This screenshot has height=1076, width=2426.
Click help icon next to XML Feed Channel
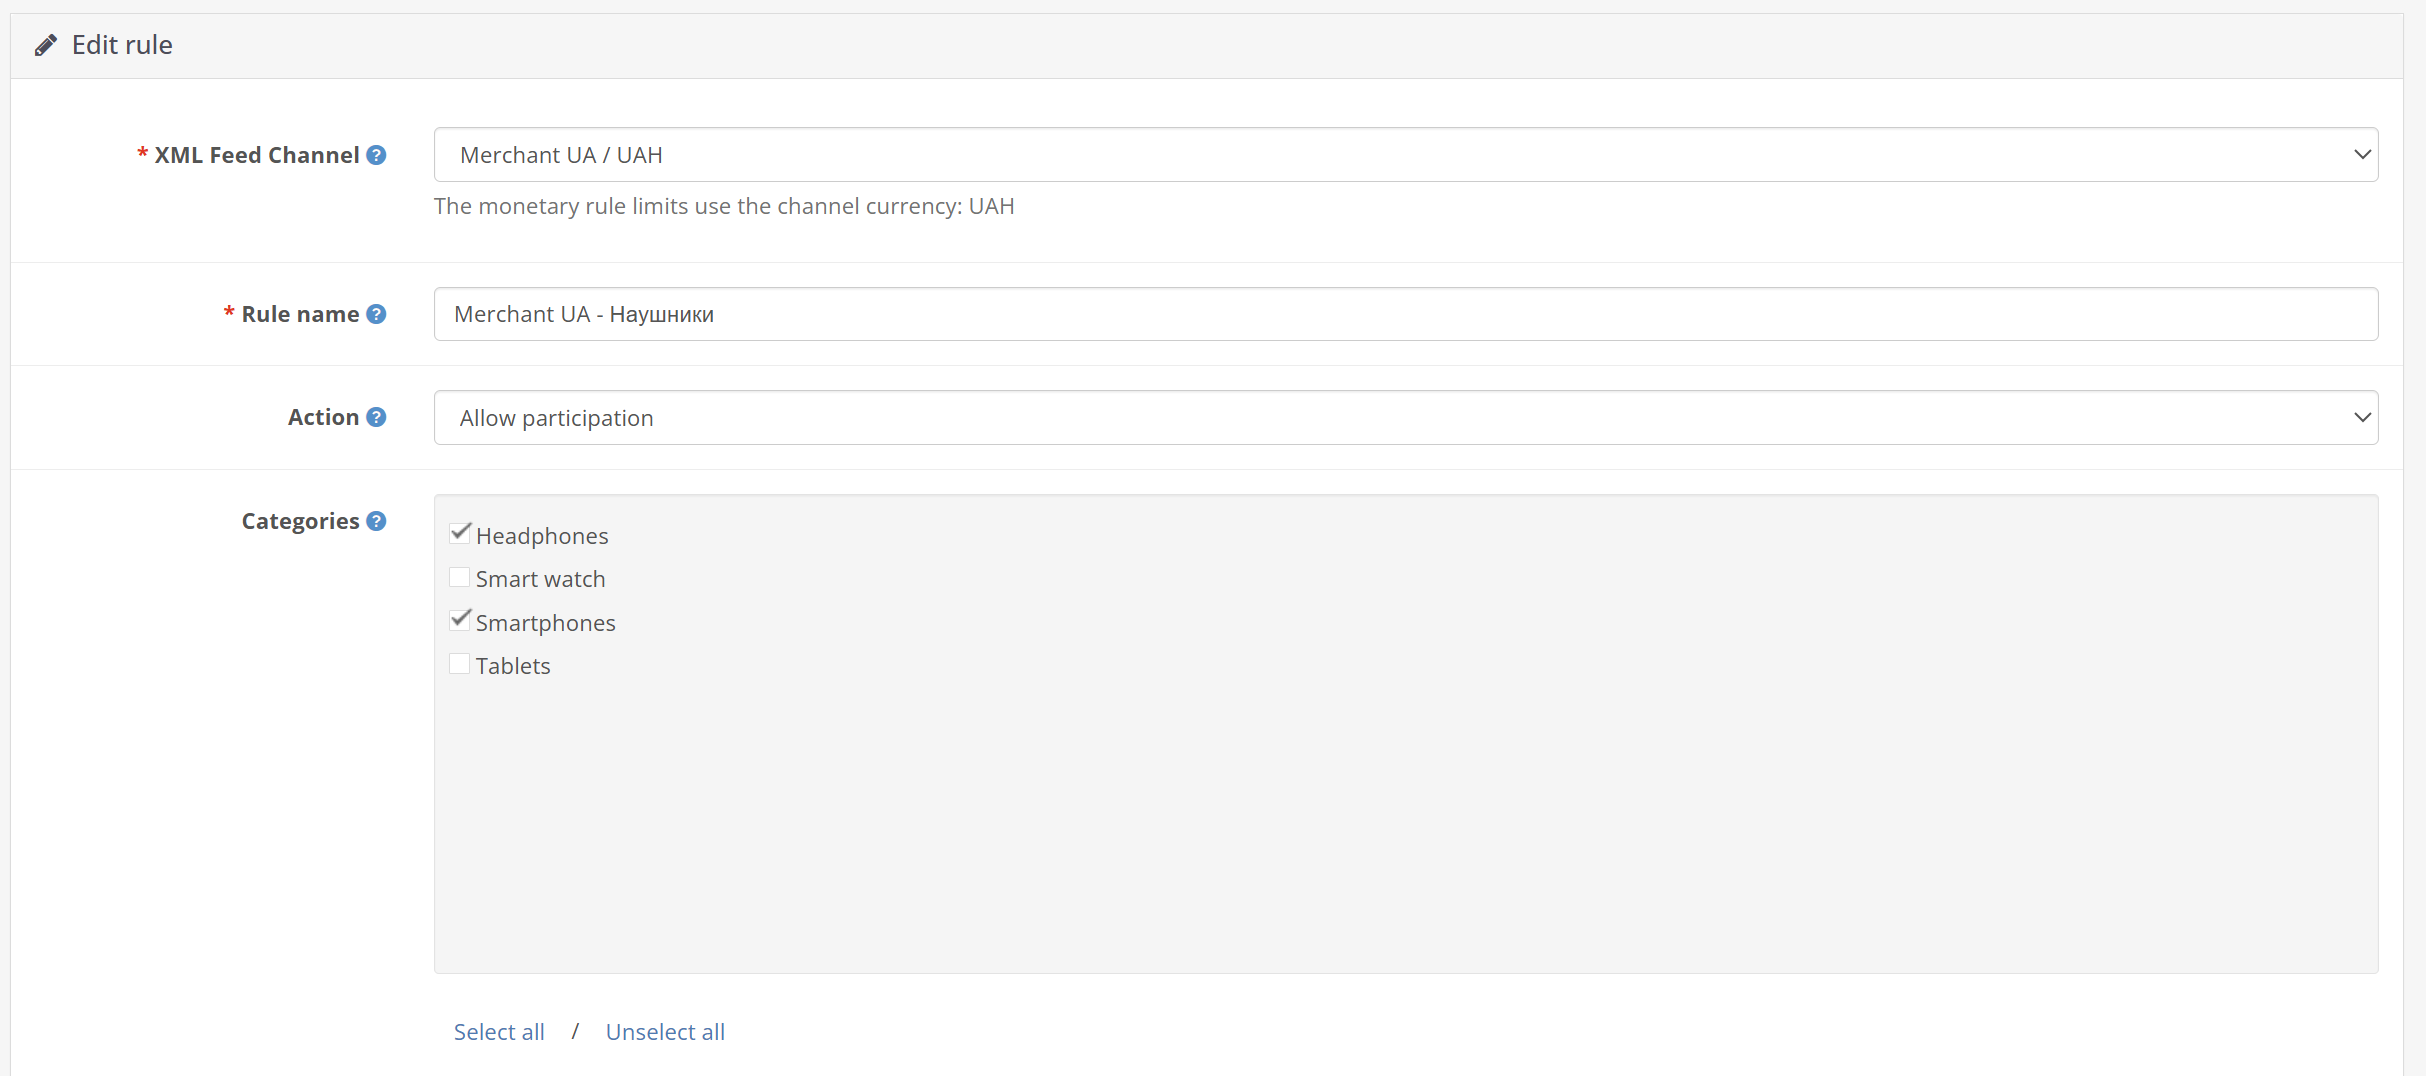click(x=376, y=155)
